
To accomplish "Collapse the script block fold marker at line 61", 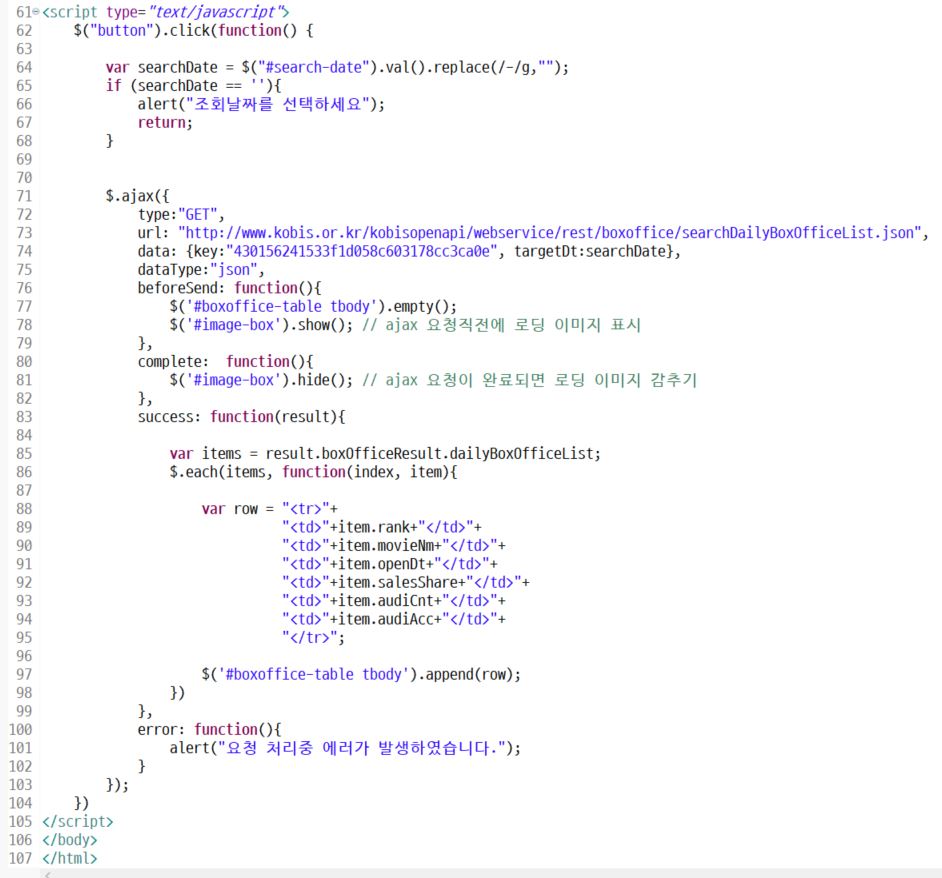I will (36, 11).
